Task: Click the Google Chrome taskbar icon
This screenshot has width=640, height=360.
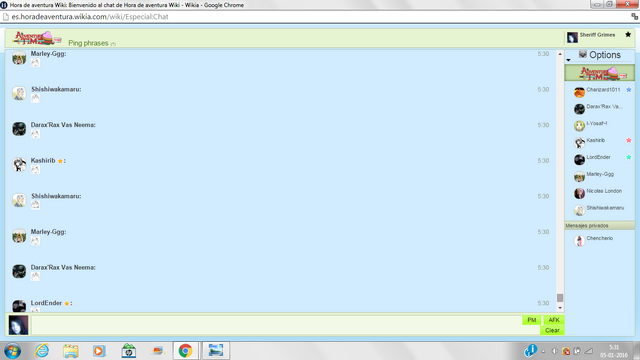Action: [x=185, y=351]
